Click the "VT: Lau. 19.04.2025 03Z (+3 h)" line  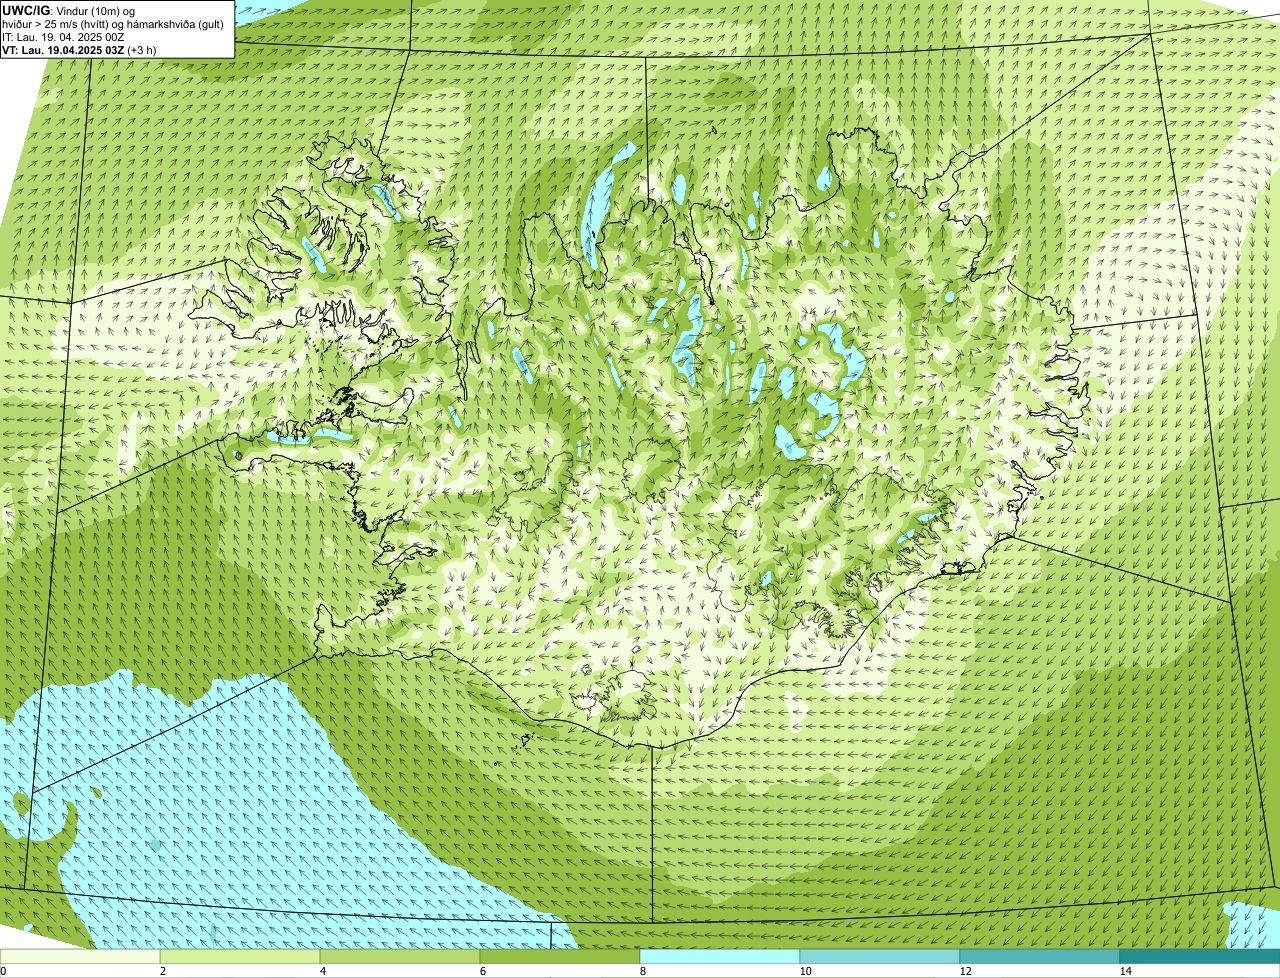79,49
